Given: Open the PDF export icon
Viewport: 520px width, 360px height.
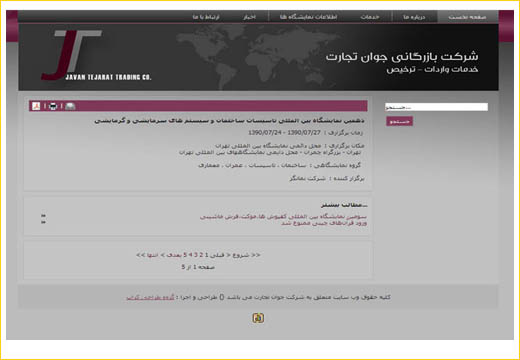Looking at the screenshot, I should (x=36, y=106).
